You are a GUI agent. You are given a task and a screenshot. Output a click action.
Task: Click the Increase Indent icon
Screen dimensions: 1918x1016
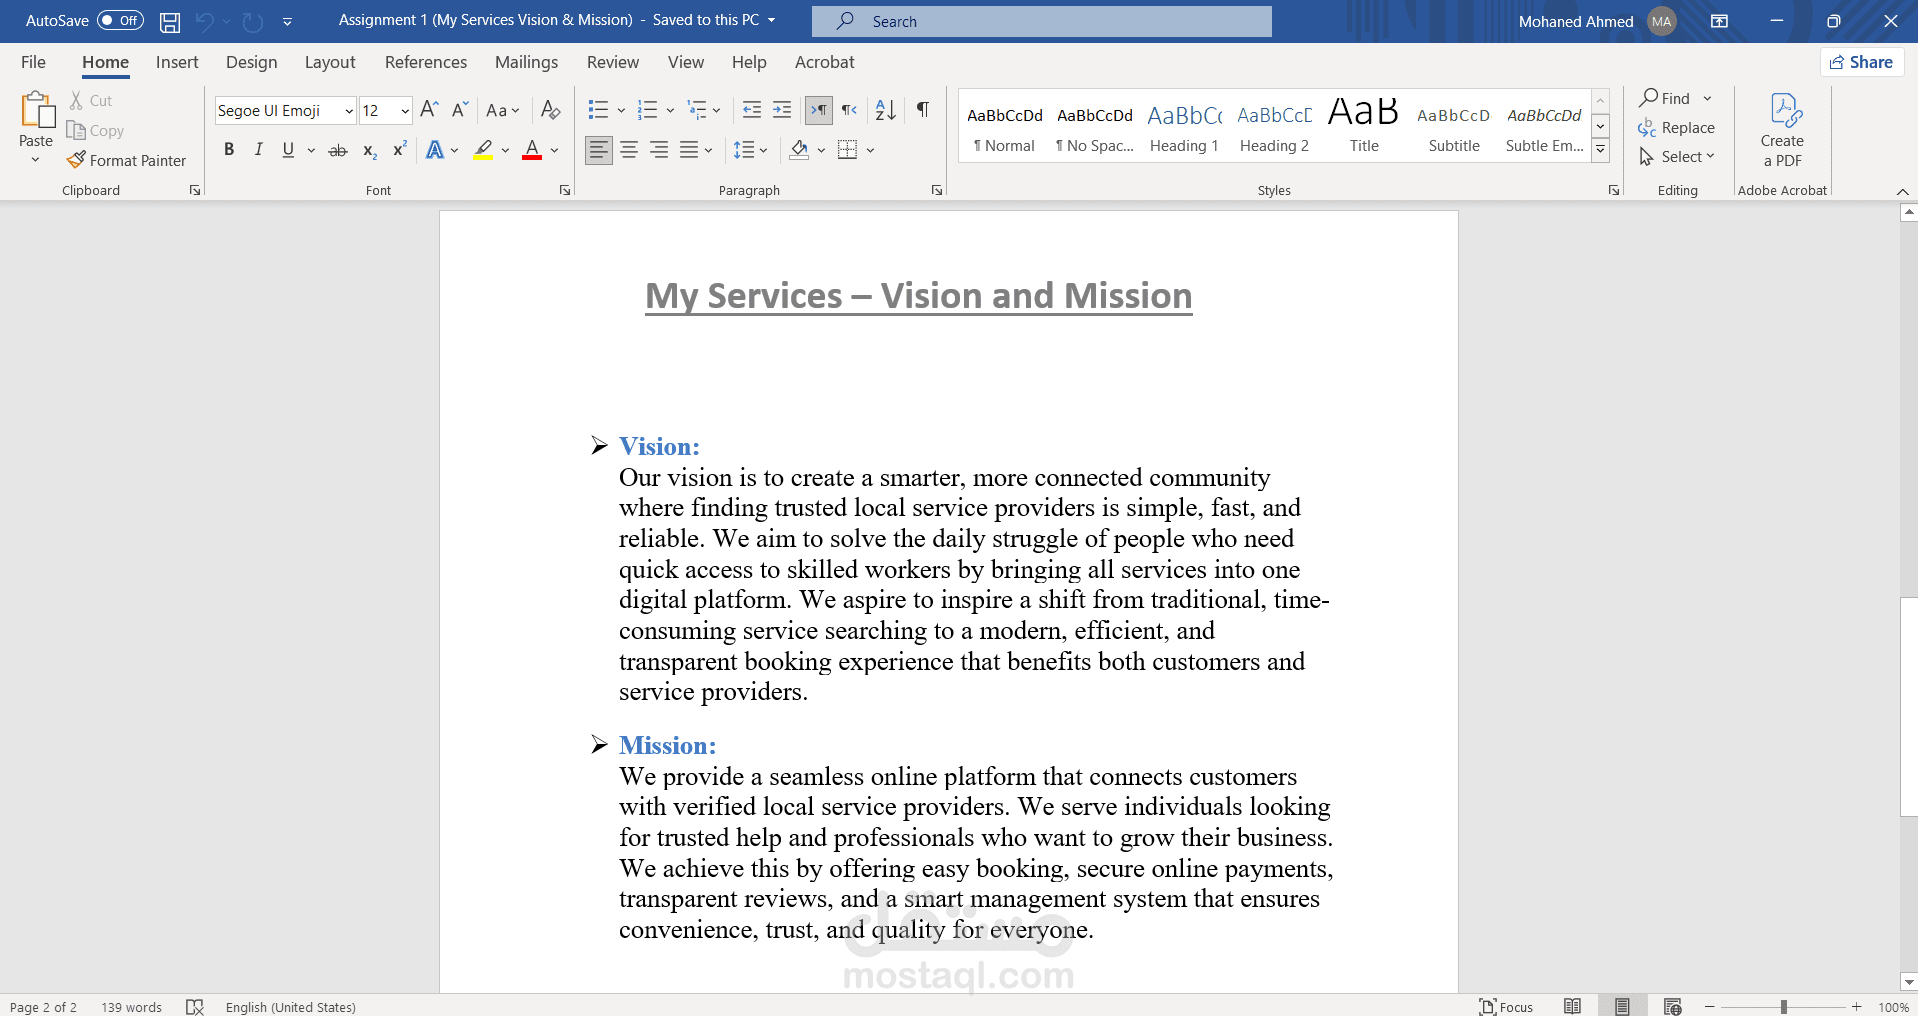pyautogui.click(x=782, y=110)
